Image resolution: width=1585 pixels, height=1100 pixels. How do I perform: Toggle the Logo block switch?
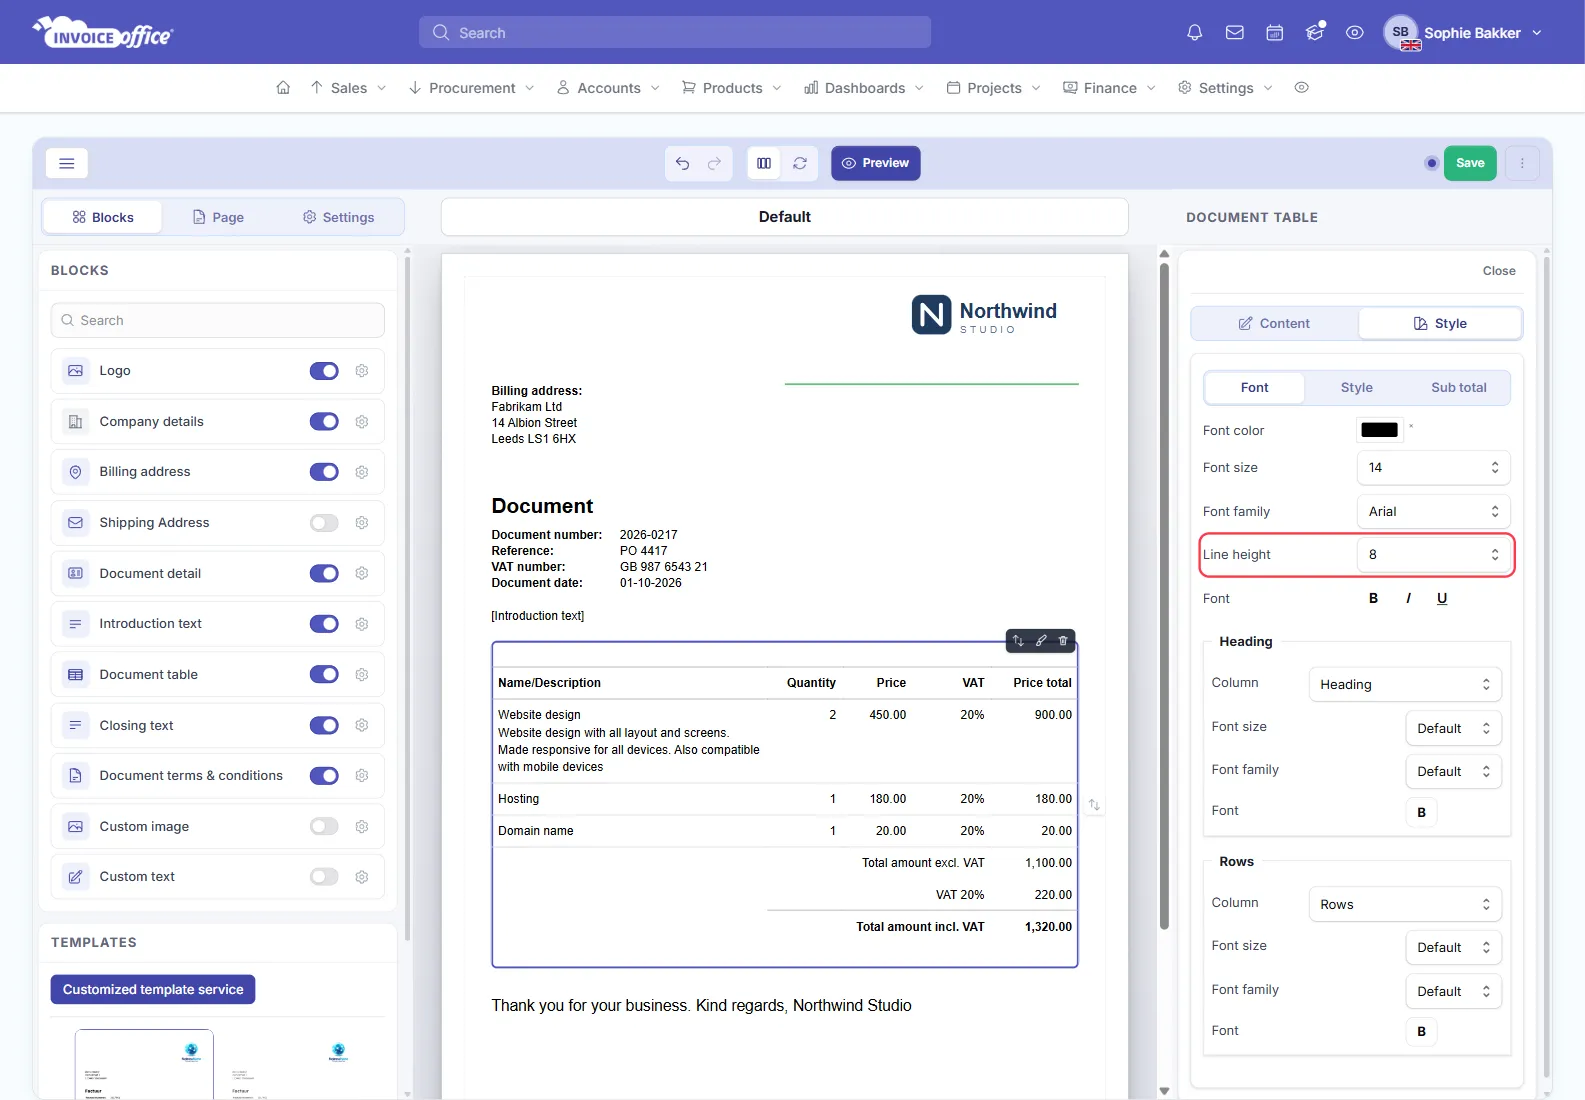pos(324,371)
